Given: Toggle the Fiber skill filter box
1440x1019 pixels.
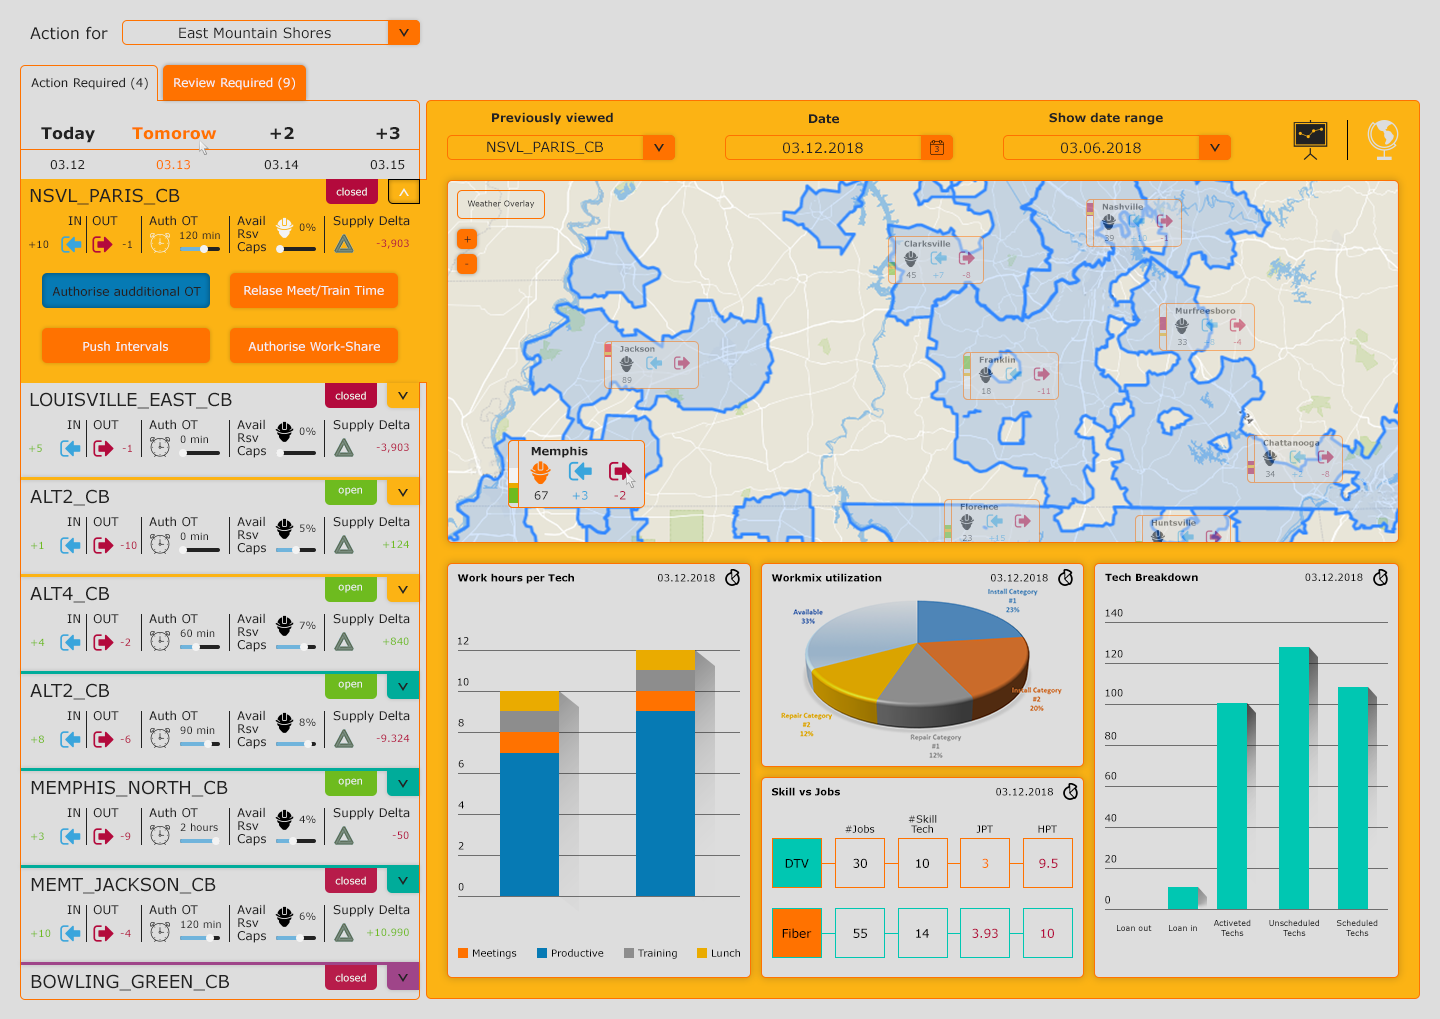Looking at the screenshot, I should click(x=797, y=933).
